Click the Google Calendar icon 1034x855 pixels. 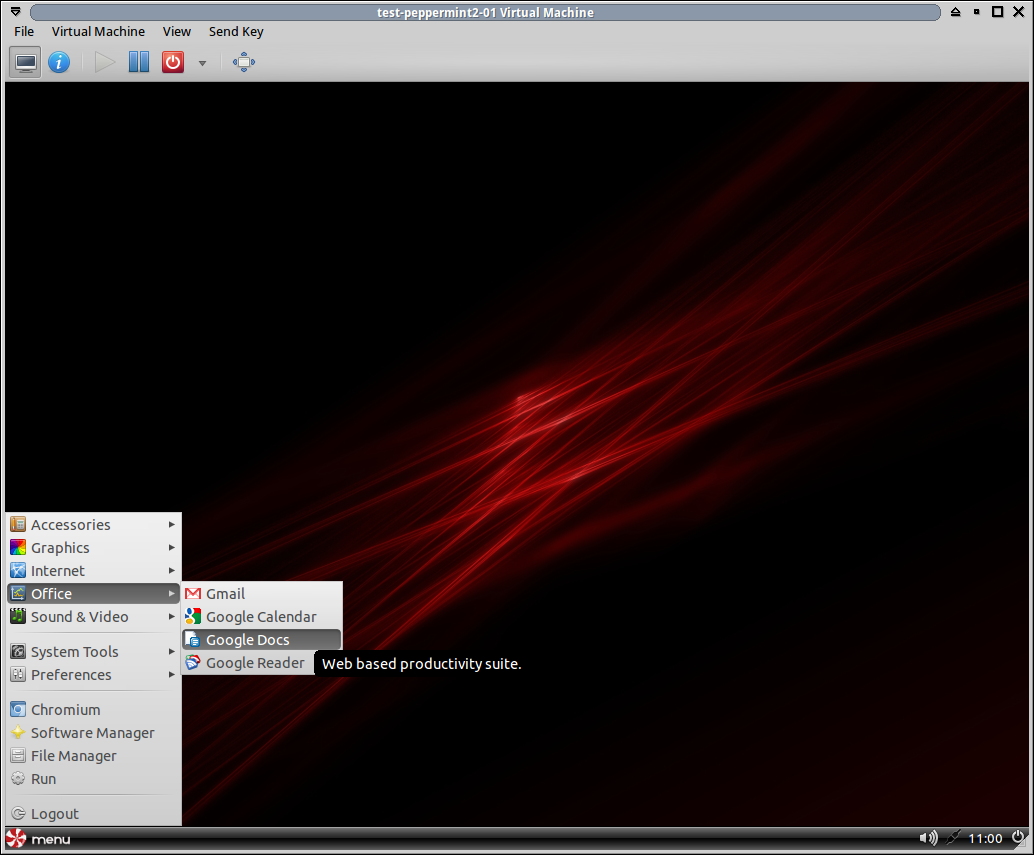(193, 617)
